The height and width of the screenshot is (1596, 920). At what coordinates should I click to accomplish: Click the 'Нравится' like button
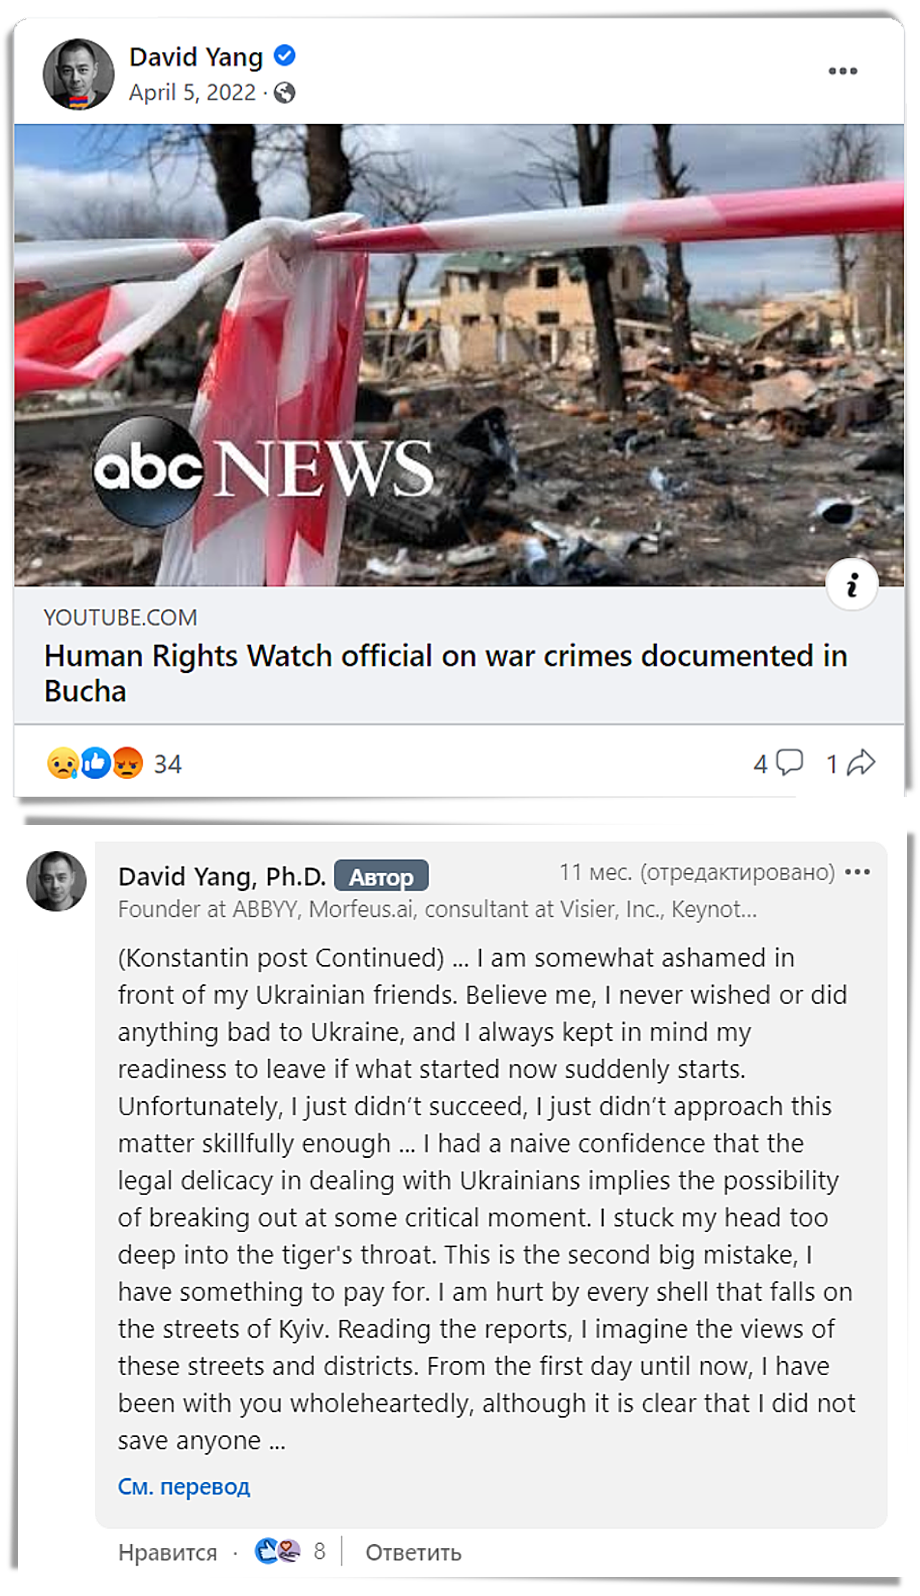167,1552
